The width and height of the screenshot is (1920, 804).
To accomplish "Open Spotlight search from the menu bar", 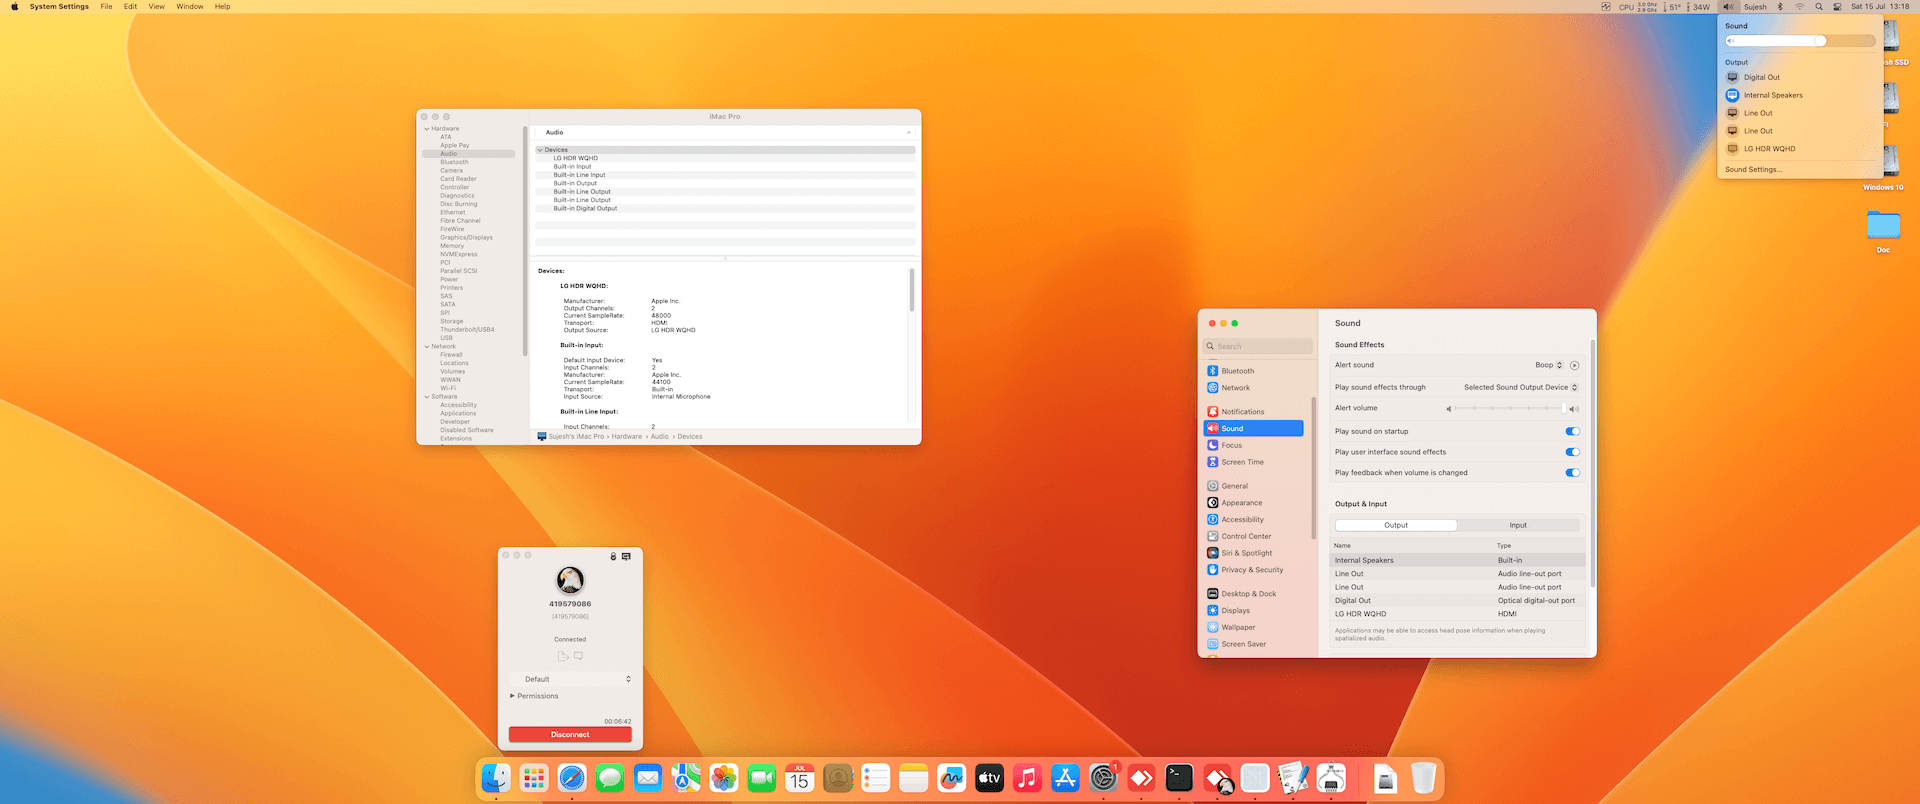I will coord(1819,6).
